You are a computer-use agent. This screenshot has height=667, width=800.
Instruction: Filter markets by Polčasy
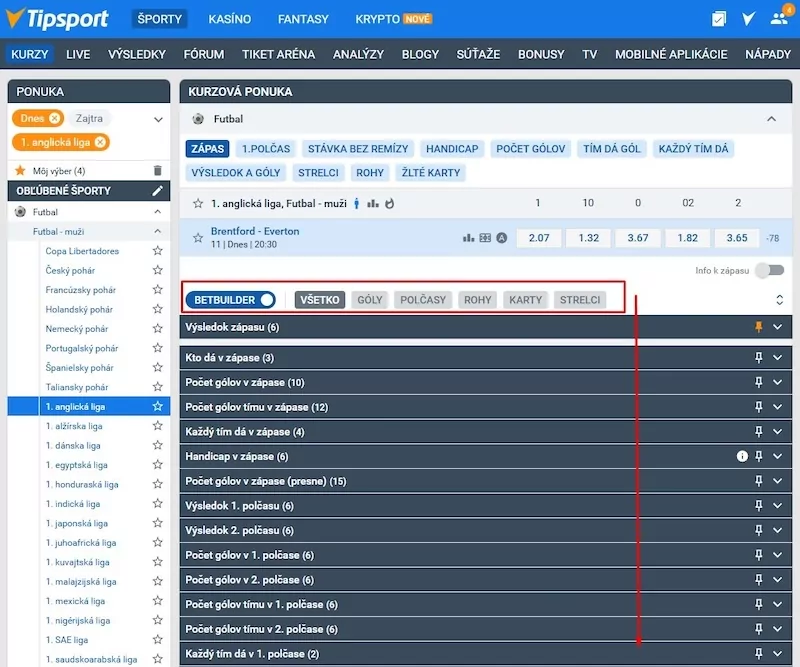(x=423, y=300)
